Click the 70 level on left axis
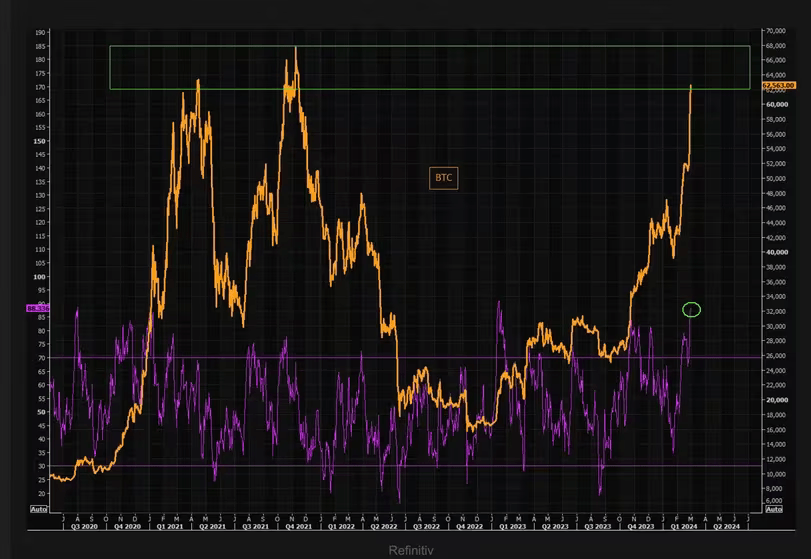 click(x=42, y=358)
